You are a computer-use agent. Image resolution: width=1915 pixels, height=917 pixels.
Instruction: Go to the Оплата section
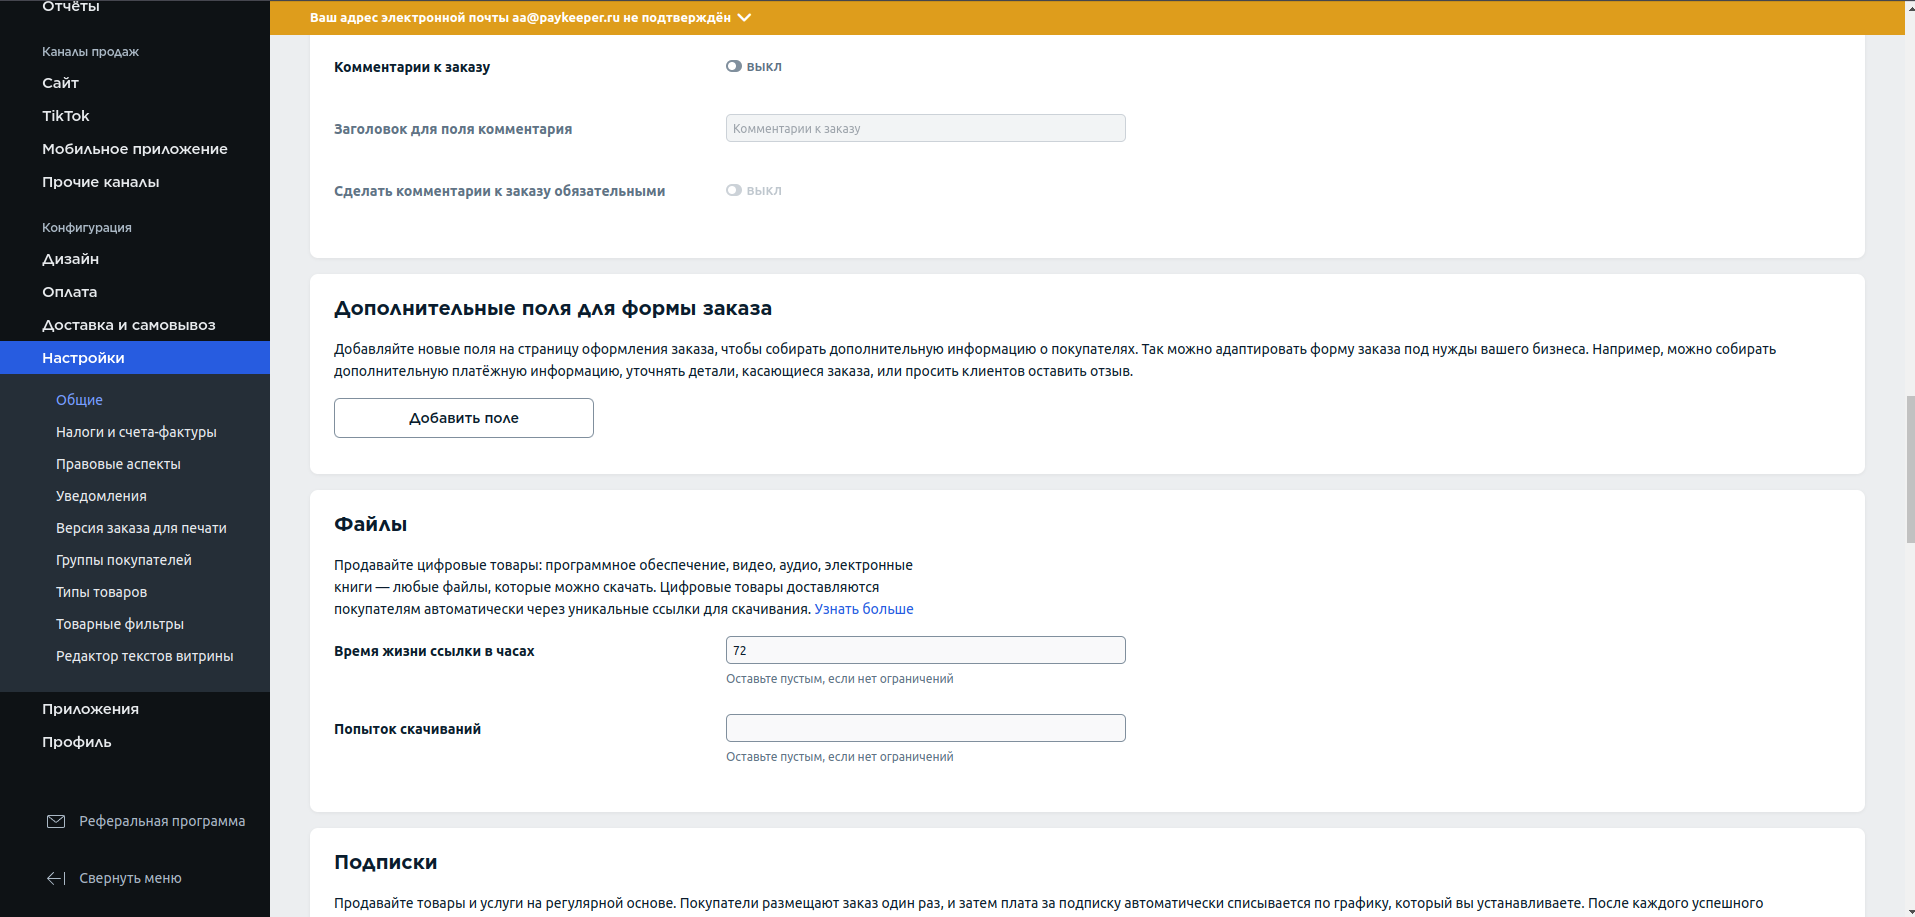(69, 292)
